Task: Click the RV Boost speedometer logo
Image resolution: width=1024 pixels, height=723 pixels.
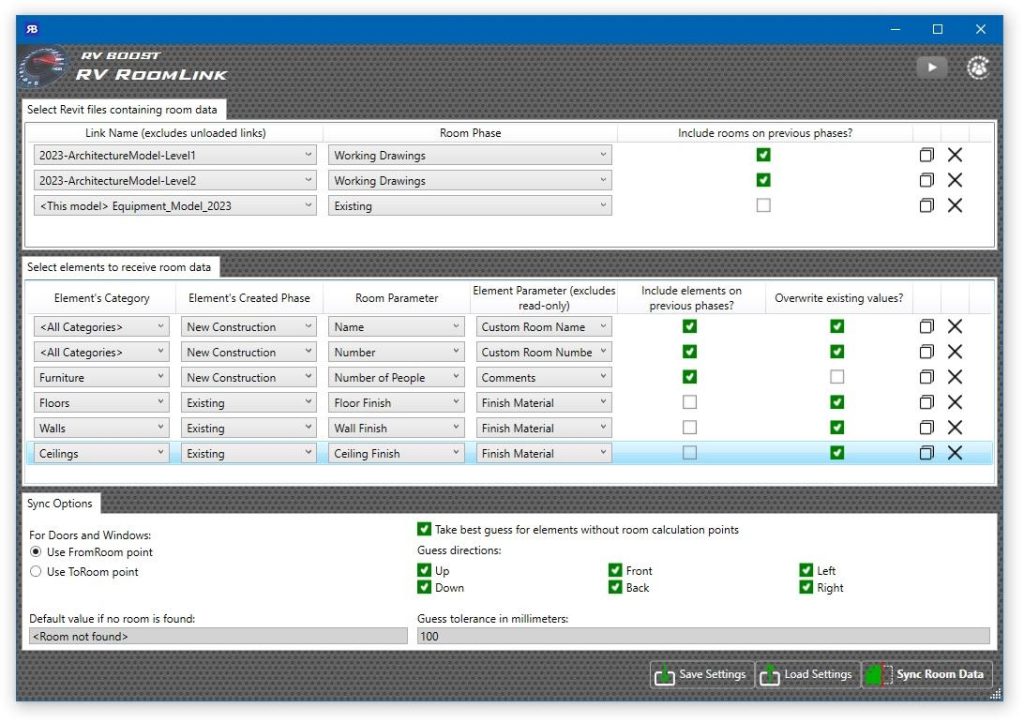Action: point(42,66)
